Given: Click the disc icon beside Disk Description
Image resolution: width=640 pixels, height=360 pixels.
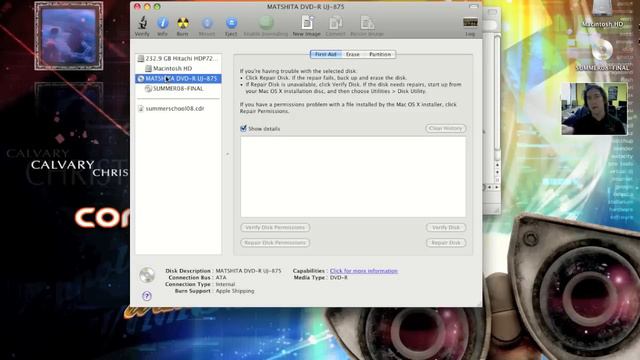Looking at the screenshot, I should click(x=147, y=275).
